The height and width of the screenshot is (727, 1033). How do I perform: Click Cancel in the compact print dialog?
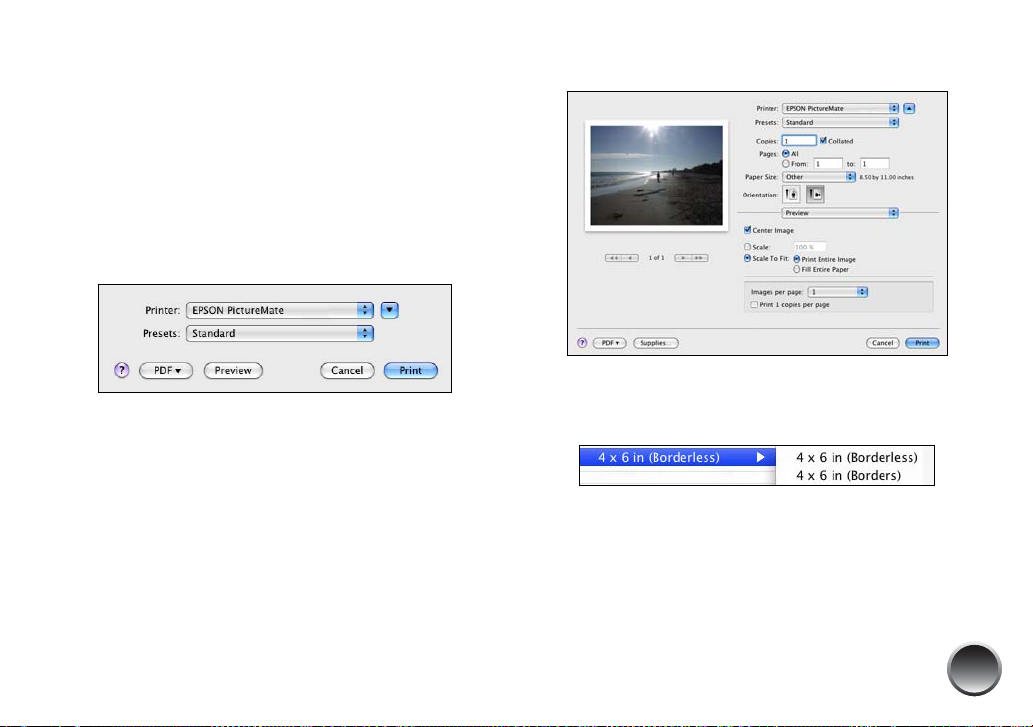tap(347, 371)
